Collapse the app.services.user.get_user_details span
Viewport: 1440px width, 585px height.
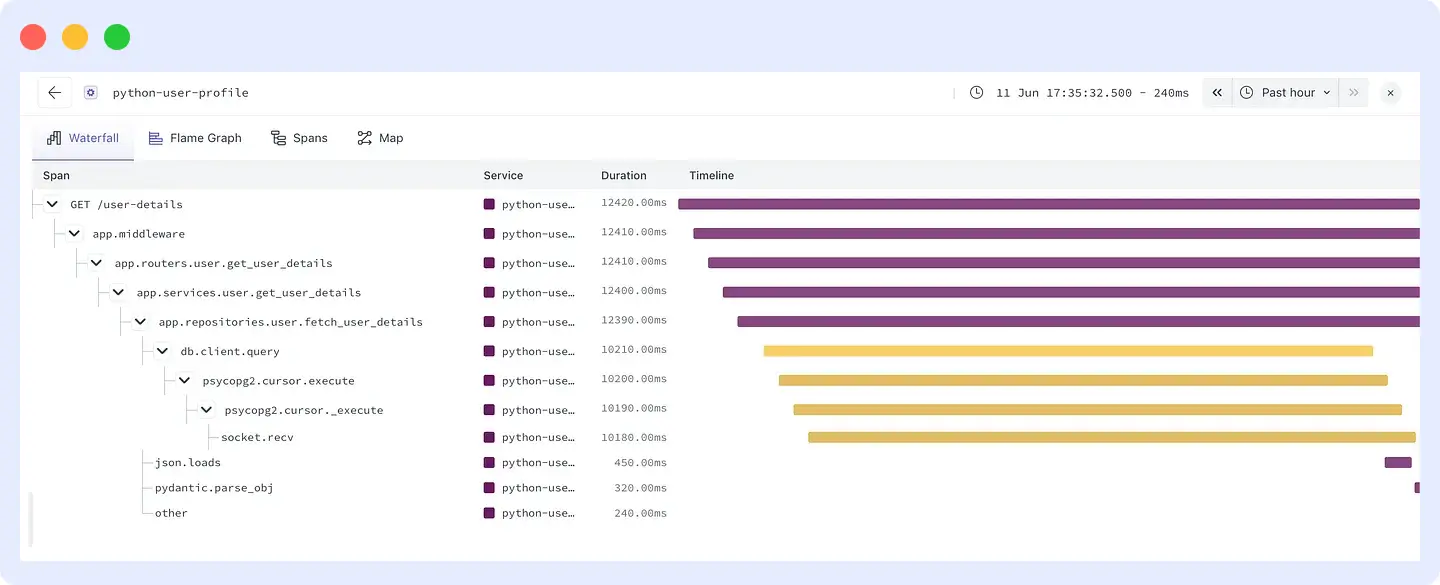pos(118,292)
